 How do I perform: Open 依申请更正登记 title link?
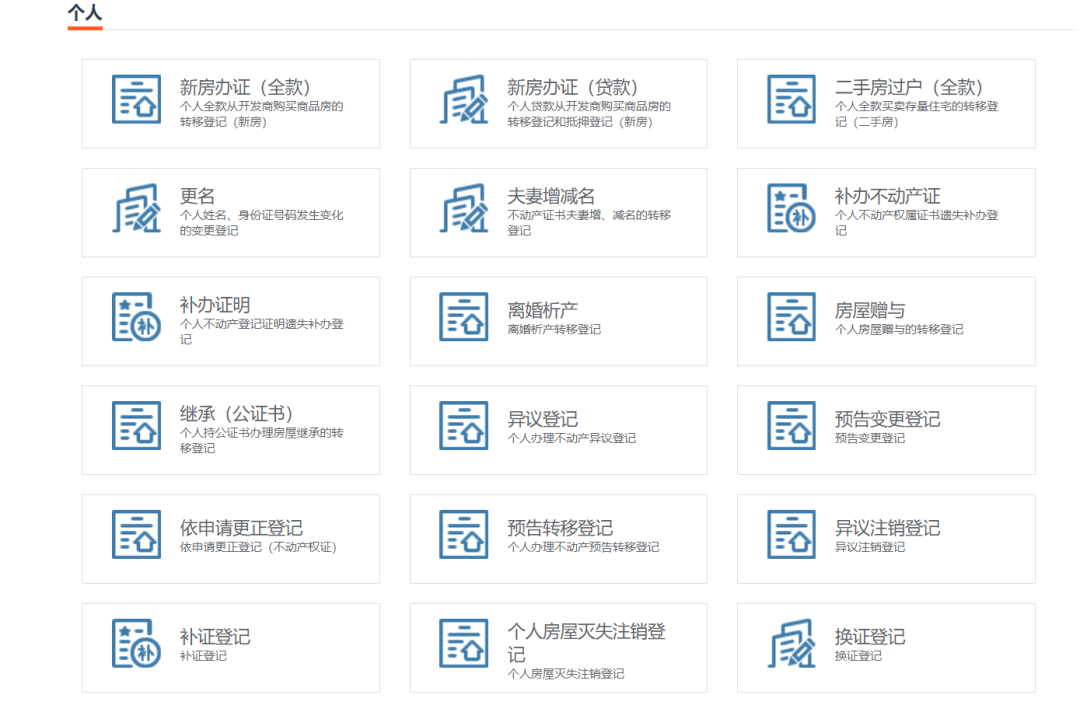tap(241, 528)
